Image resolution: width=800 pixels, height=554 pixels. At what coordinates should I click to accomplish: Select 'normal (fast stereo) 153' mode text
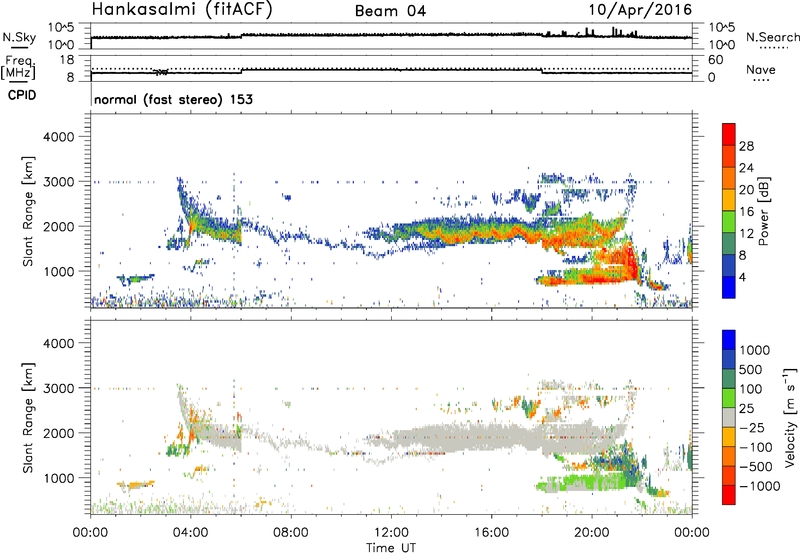[173, 99]
